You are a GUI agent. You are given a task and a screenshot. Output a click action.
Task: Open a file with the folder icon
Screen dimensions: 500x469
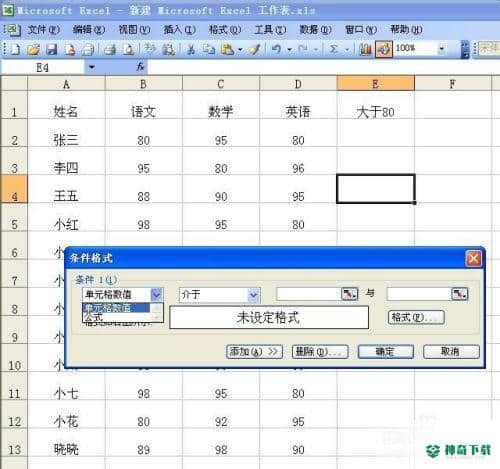pyautogui.click(x=33, y=49)
